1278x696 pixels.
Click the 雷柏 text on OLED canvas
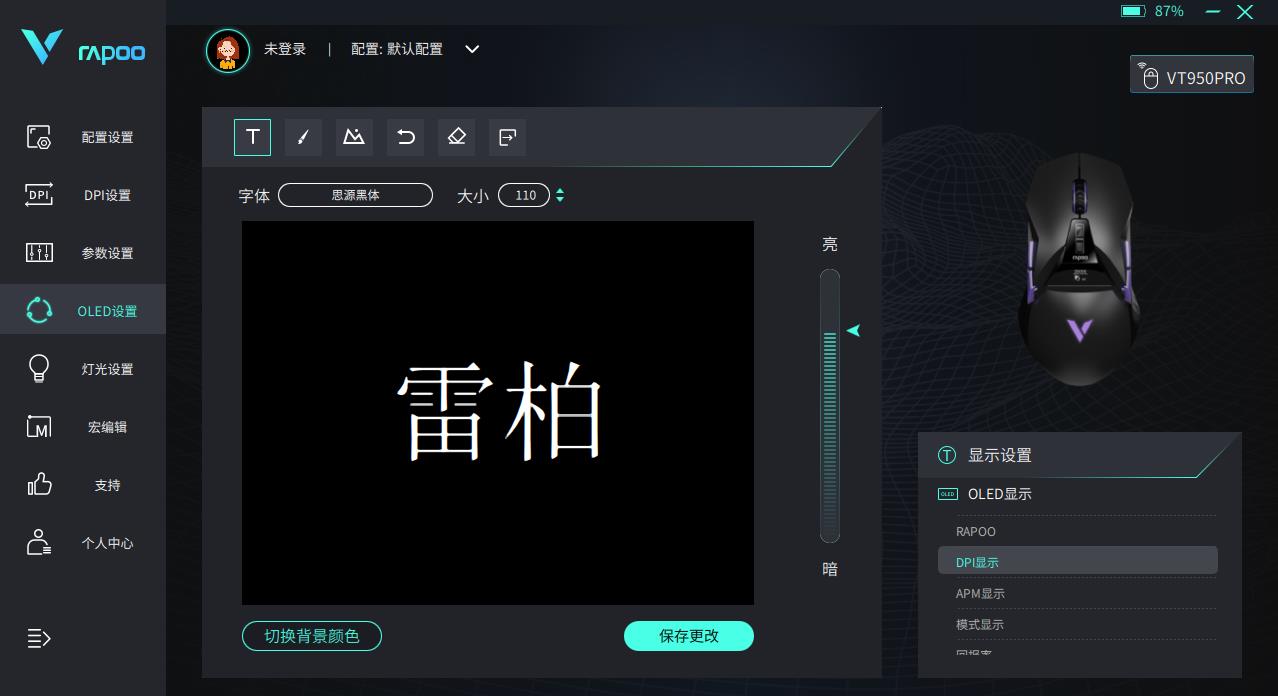coord(499,412)
